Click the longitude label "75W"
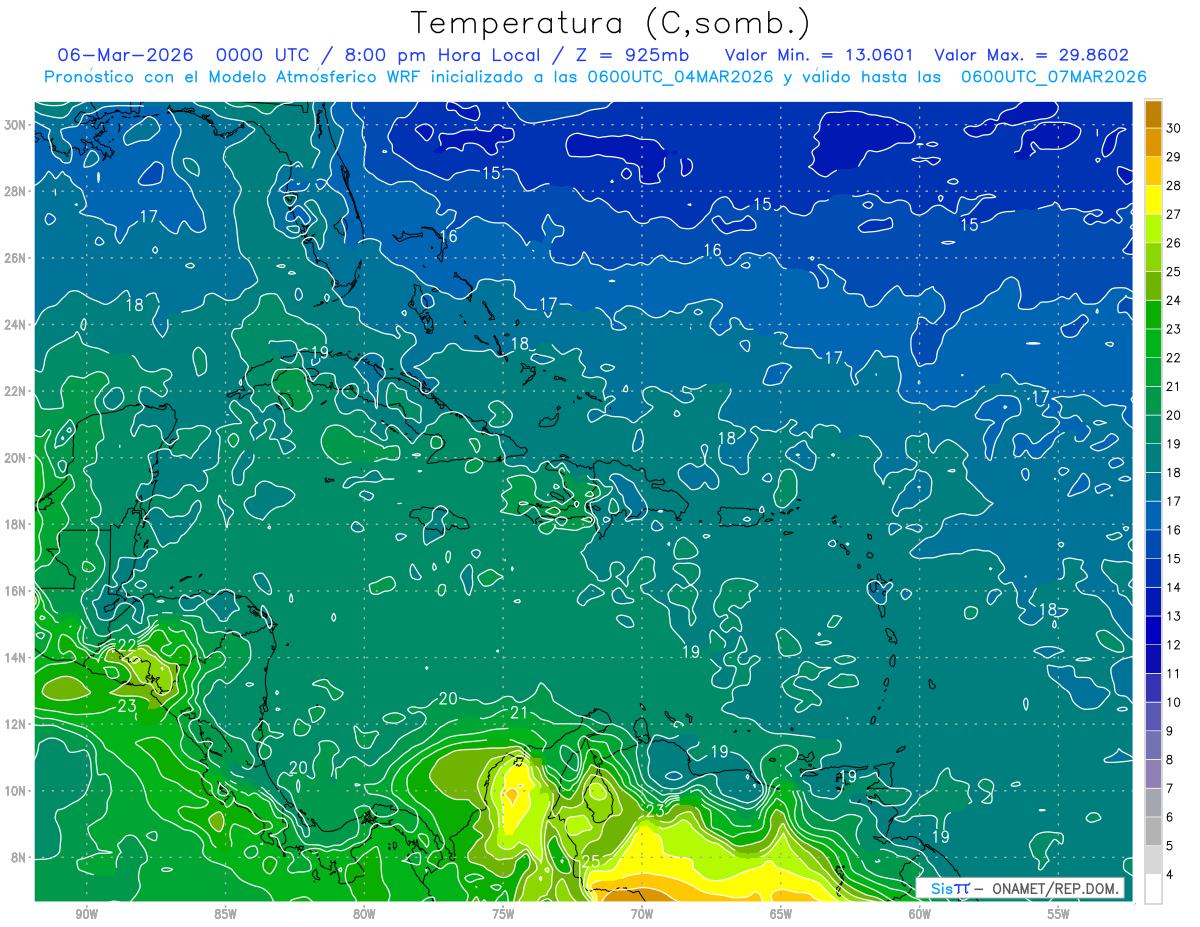Screen dimensions: 1200x927 503,914
